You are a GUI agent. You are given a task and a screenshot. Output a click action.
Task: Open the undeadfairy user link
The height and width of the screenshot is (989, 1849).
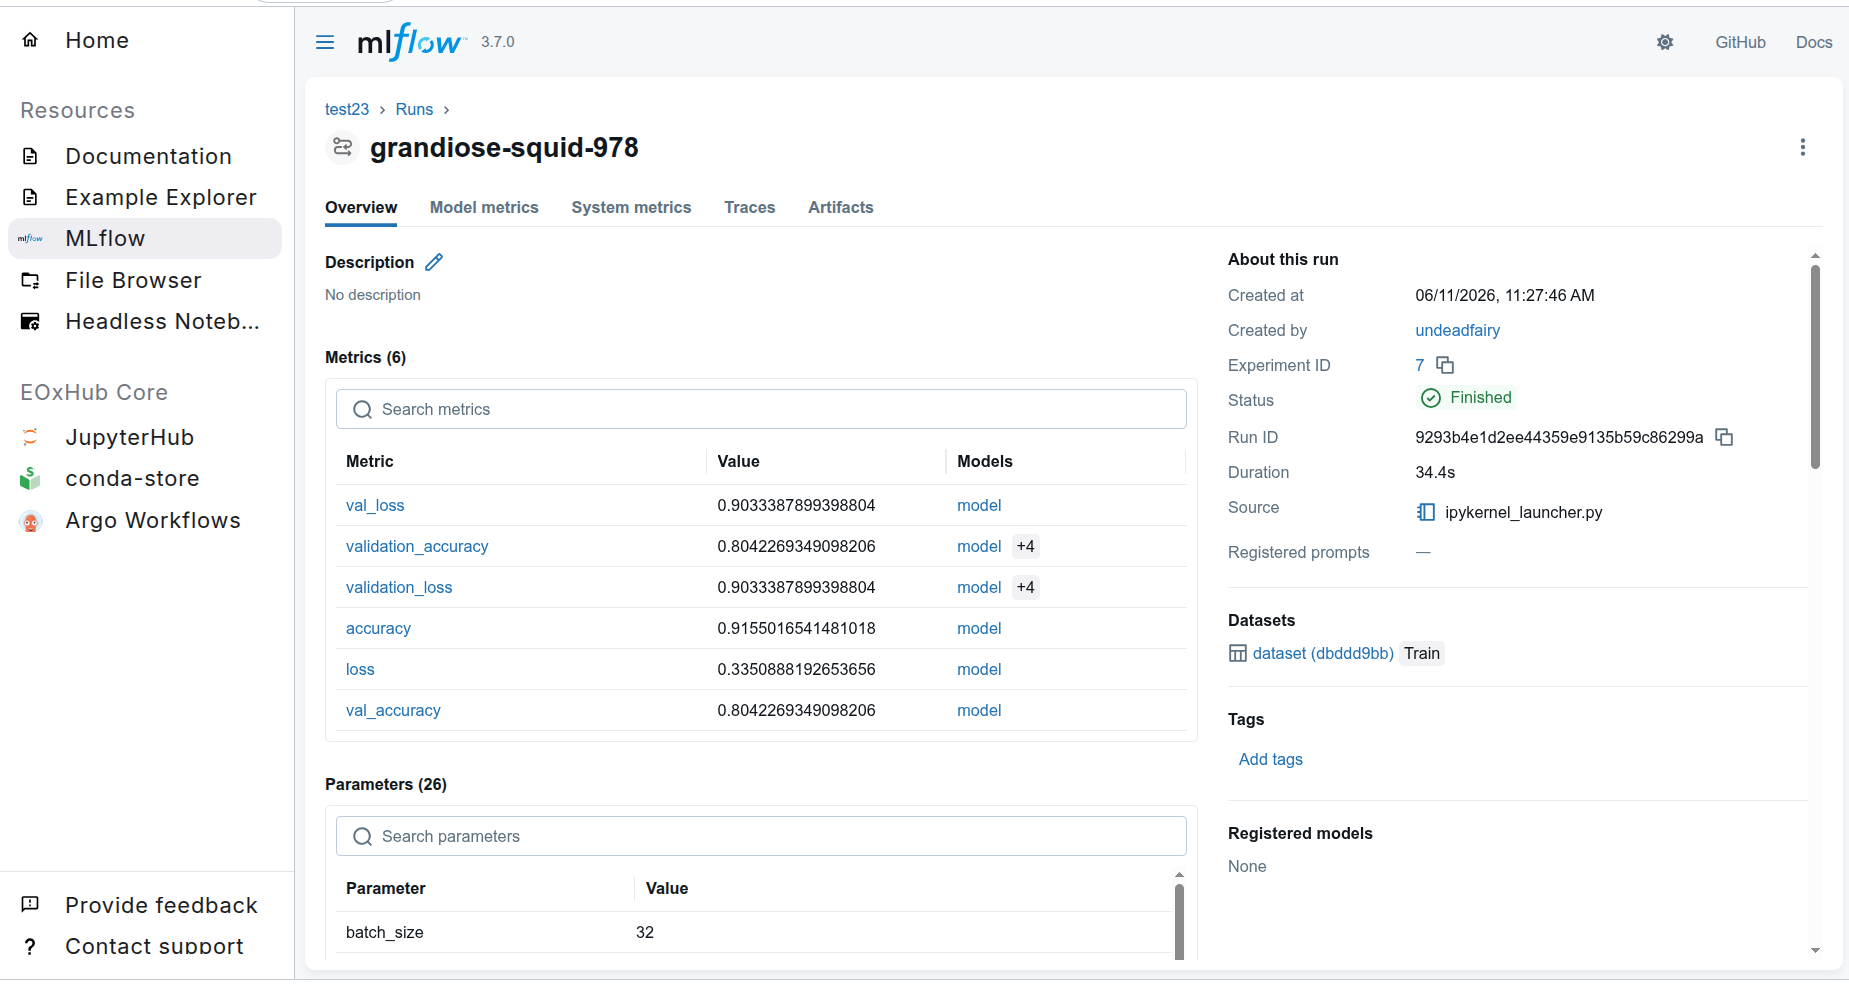(x=1457, y=330)
